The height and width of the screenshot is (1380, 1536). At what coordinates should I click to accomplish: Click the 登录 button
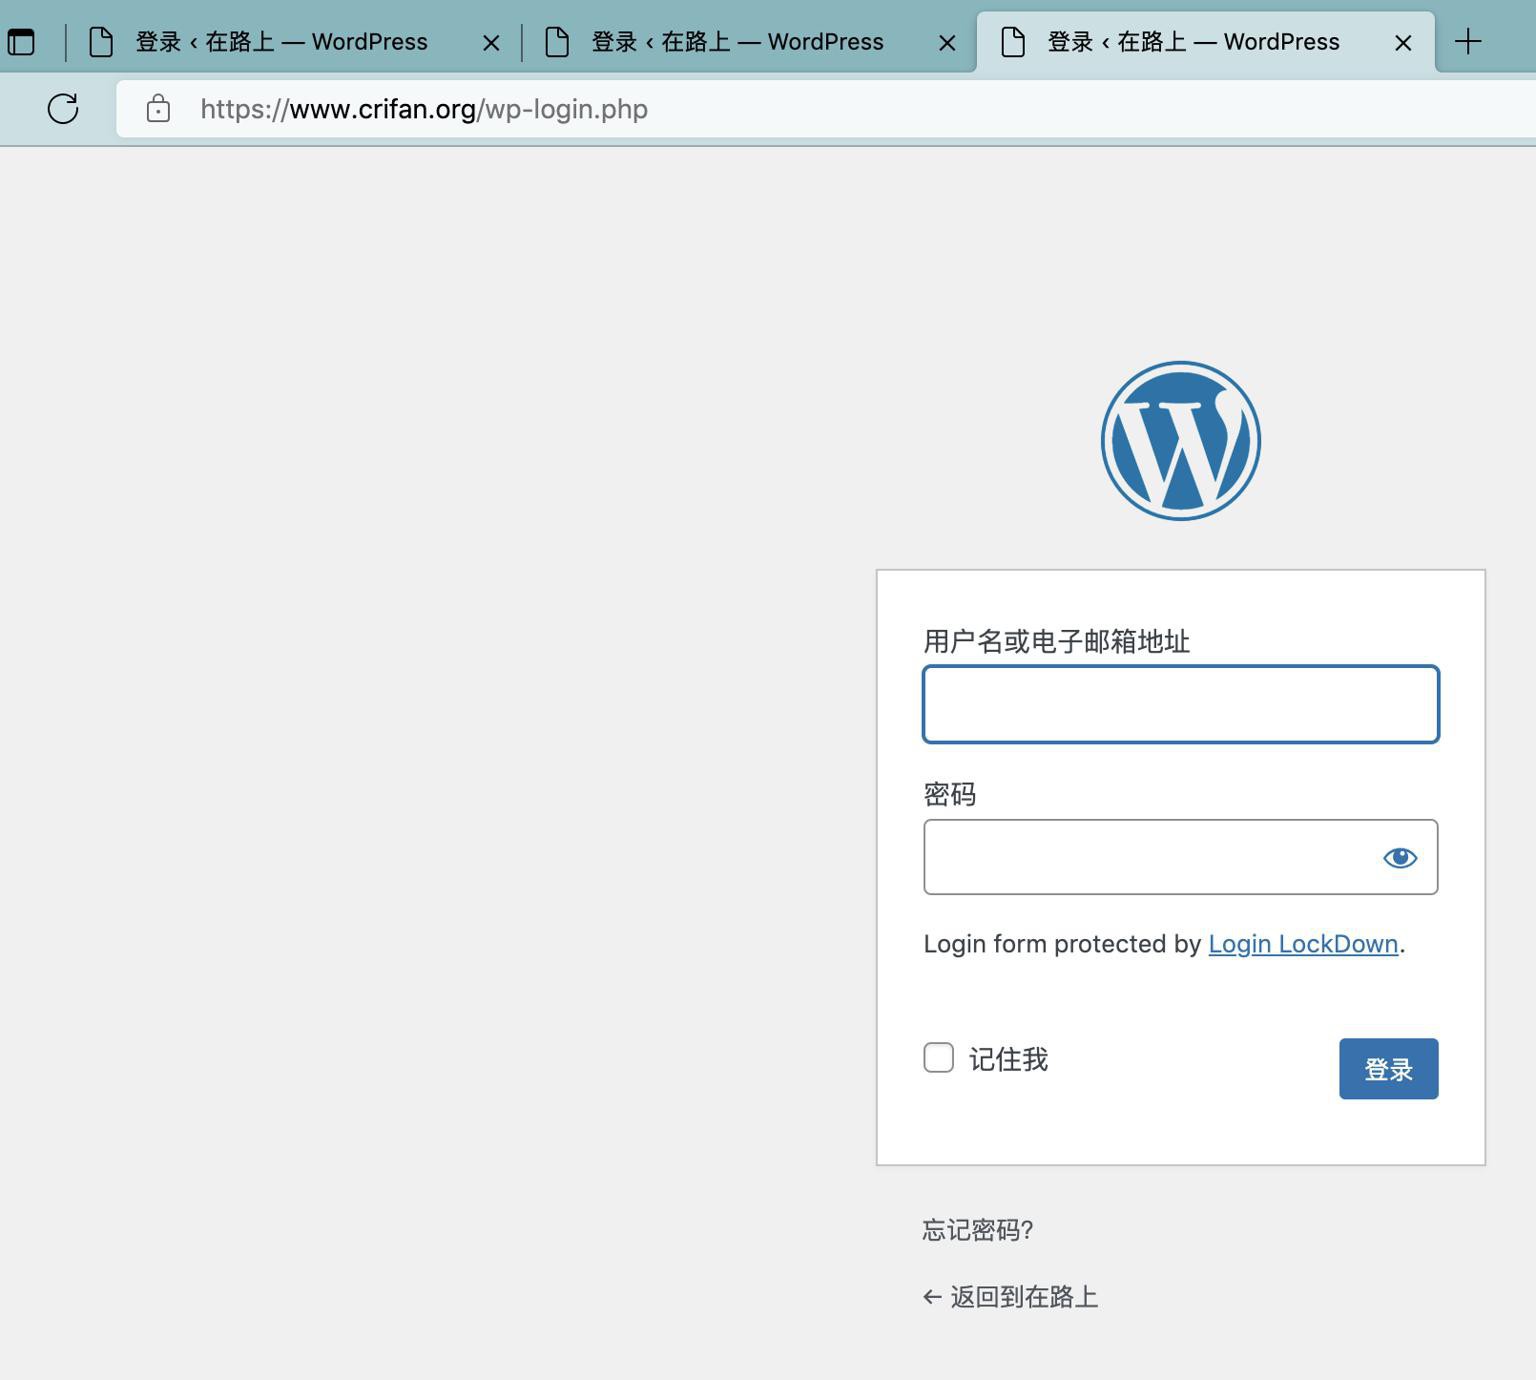click(x=1389, y=1069)
